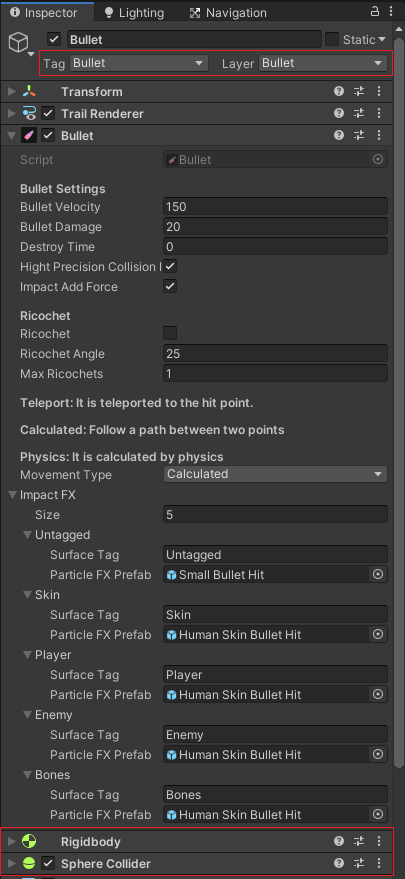Uncheck Impact Add Force
This screenshot has height=879, width=405.
[170, 286]
